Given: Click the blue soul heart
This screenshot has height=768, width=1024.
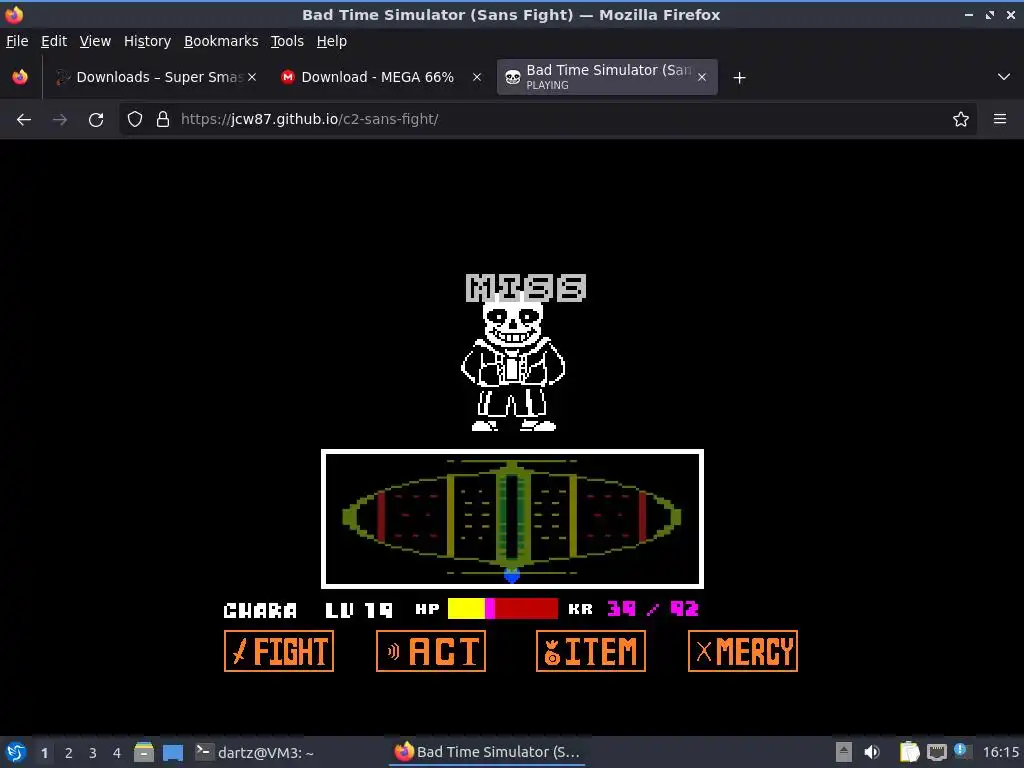Looking at the screenshot, I should pyautogui.click(x=512, y=575).
